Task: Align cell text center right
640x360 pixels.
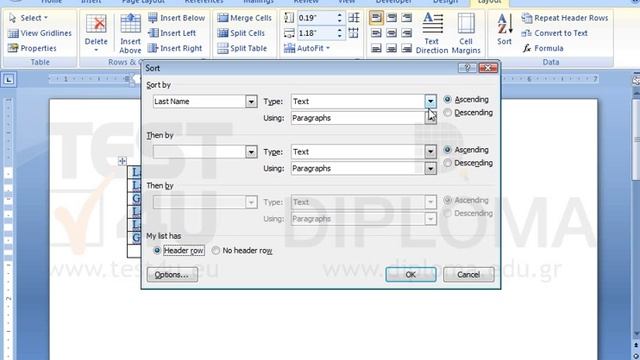Action: coord(407,33)
